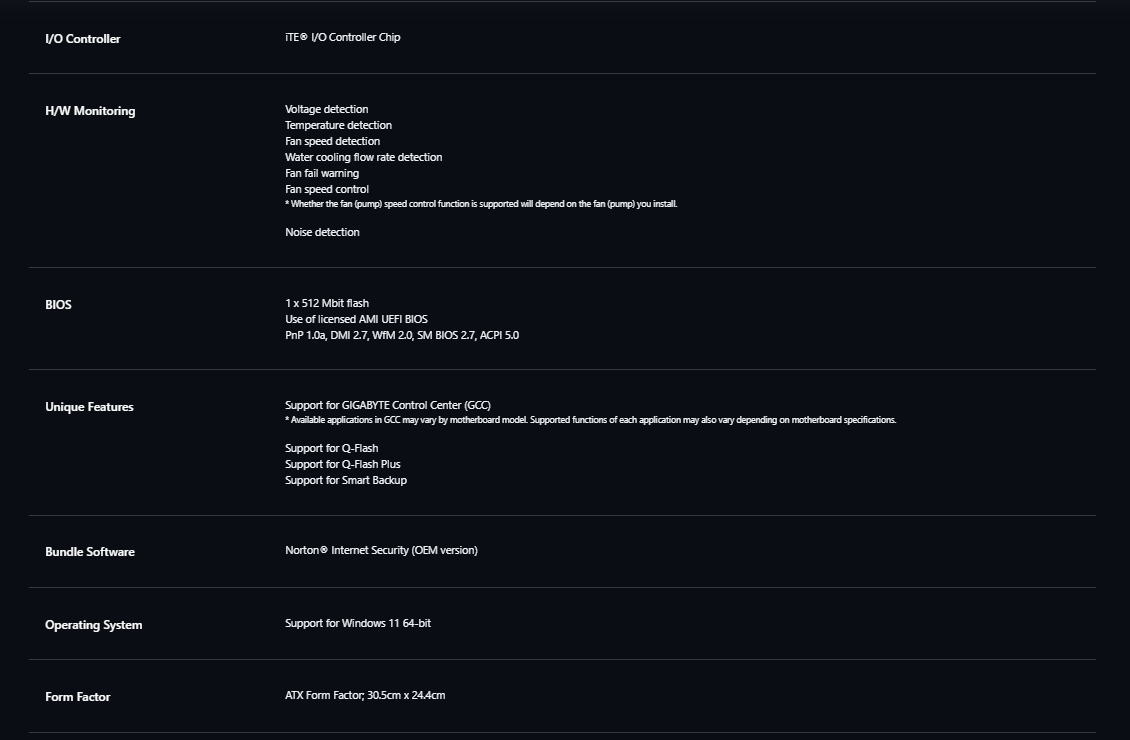
Task: Click the Fan fail warning line
Action: [321, 174]
